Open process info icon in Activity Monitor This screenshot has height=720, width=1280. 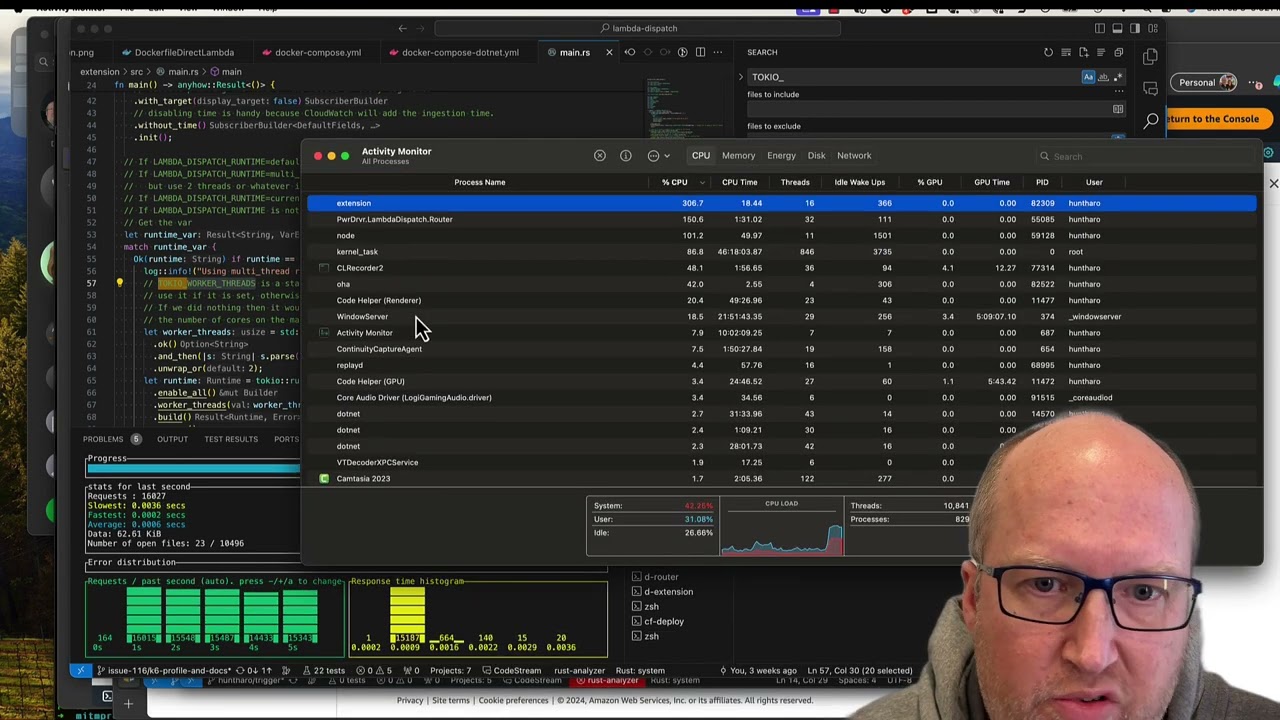[625, 156]
